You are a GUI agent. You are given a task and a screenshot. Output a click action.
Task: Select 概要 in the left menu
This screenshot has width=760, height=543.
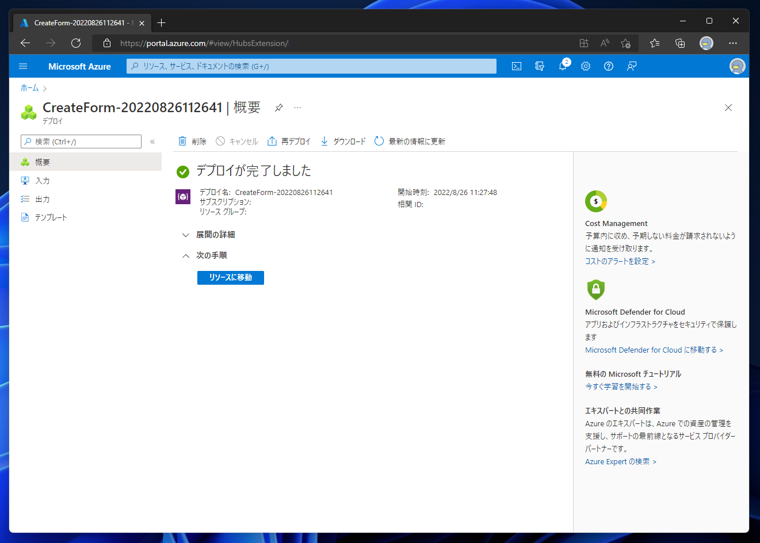point(86,162)
